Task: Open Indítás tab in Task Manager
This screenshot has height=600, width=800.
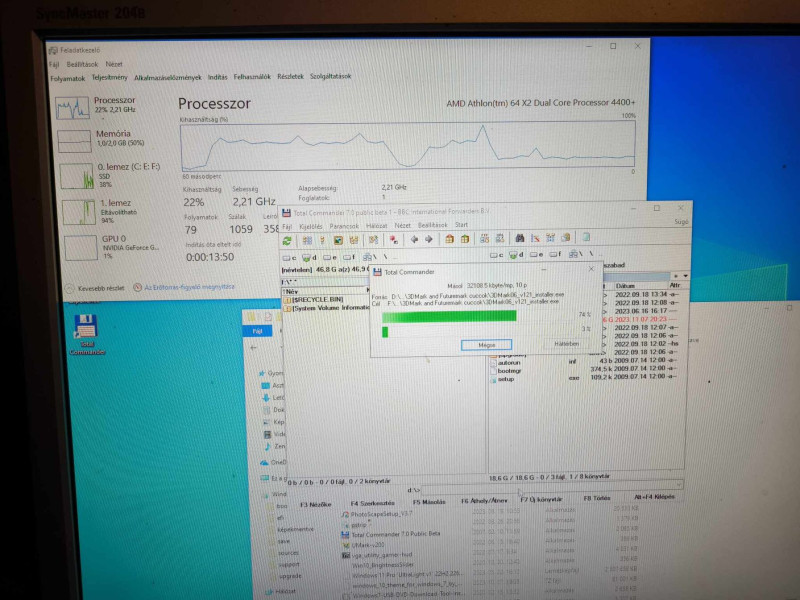Action: [217, 77]
